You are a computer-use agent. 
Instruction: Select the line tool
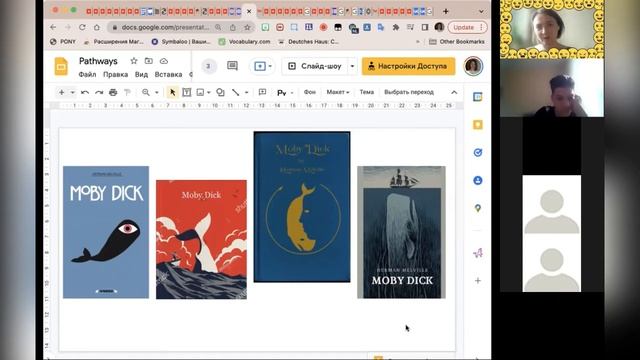(236, 92)
